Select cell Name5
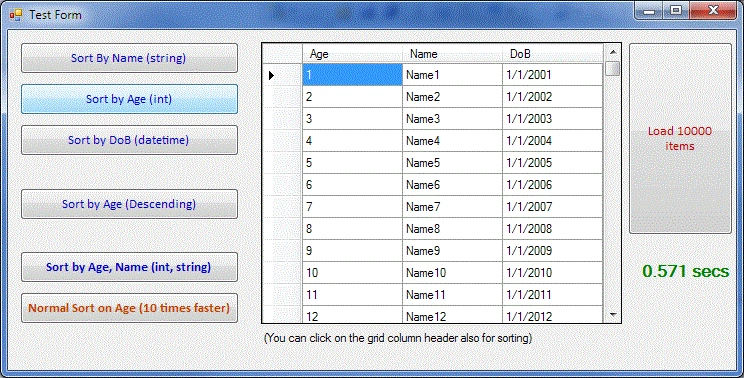Viewport: 744px width, 378px height. [452, 163]
